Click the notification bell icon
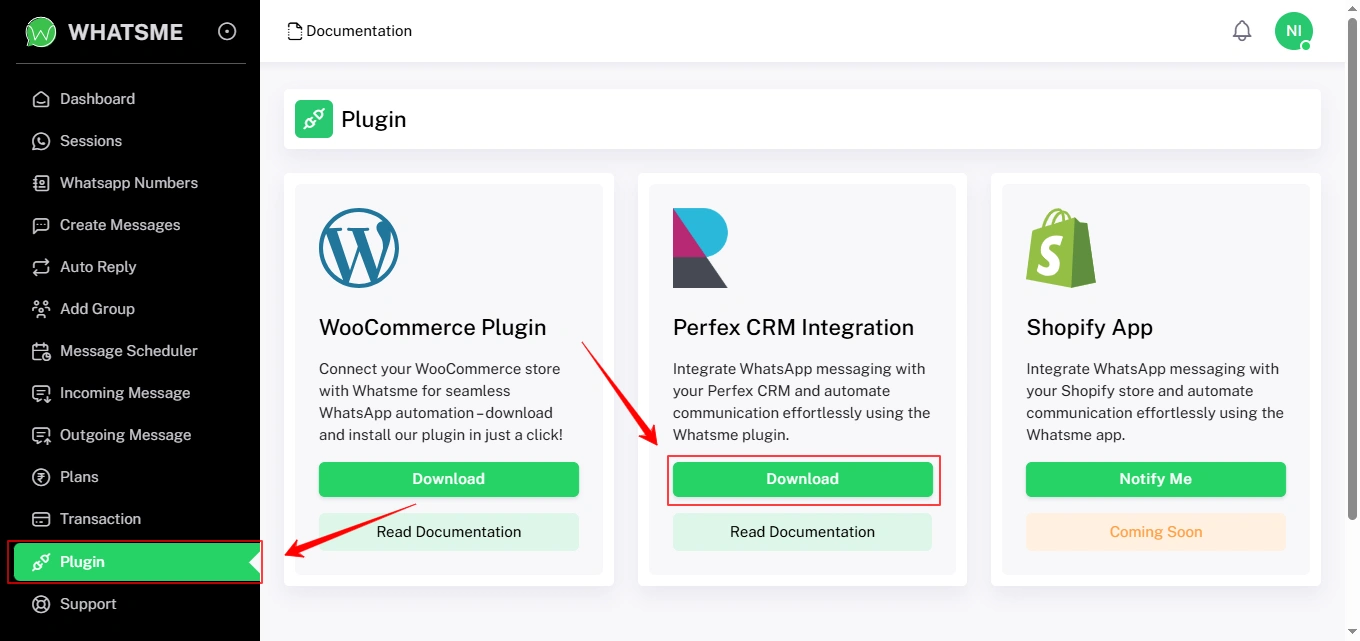This screenshot has height=641, width=1360. coord(1242,31)
